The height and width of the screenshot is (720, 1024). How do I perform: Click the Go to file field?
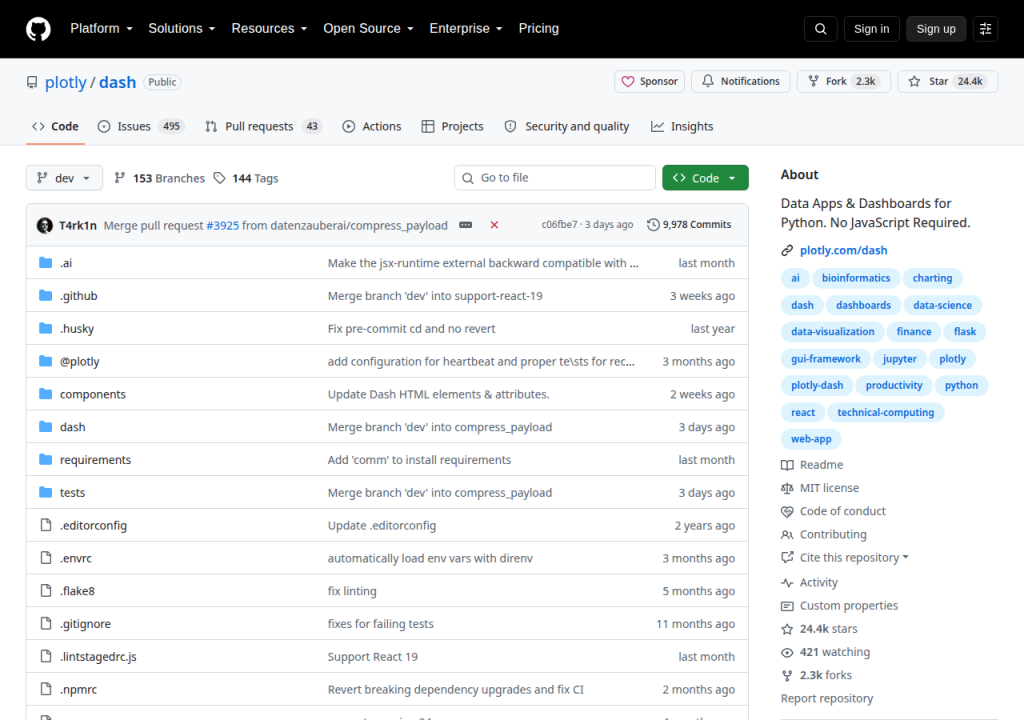click(x=555, y=178)
